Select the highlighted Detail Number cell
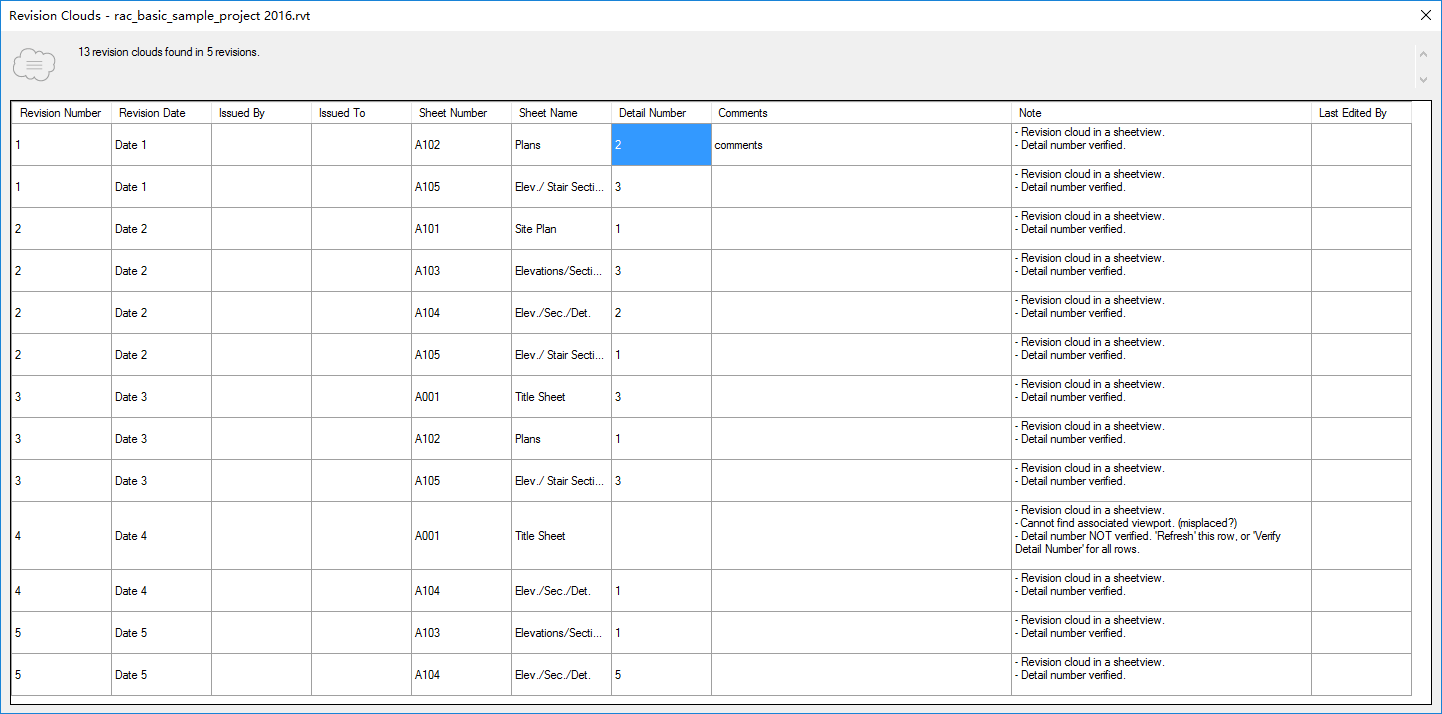Screen dimensions: 1442x714 660,144
